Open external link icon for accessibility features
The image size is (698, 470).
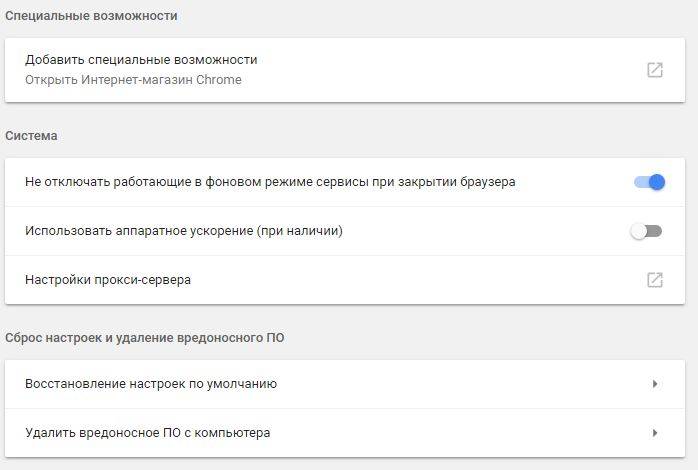654,70
